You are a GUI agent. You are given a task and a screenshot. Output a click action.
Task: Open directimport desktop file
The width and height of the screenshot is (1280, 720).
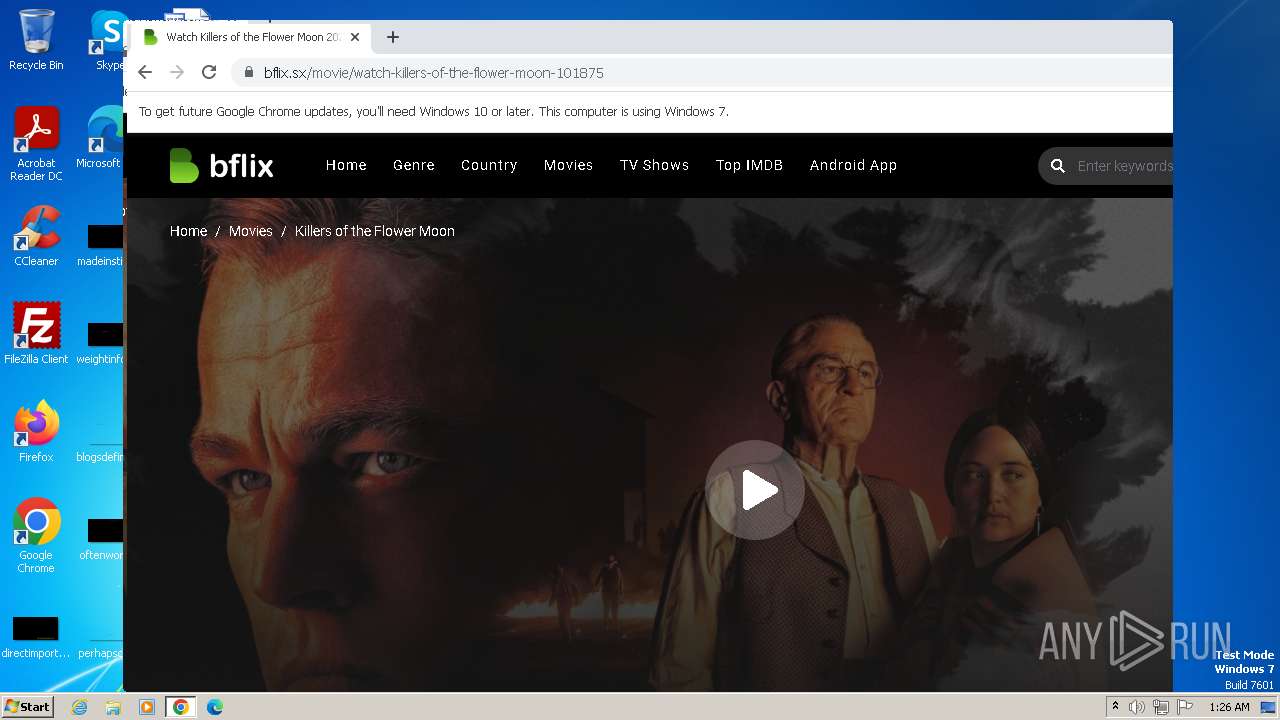pyautogui.click(x=36, y=638)
